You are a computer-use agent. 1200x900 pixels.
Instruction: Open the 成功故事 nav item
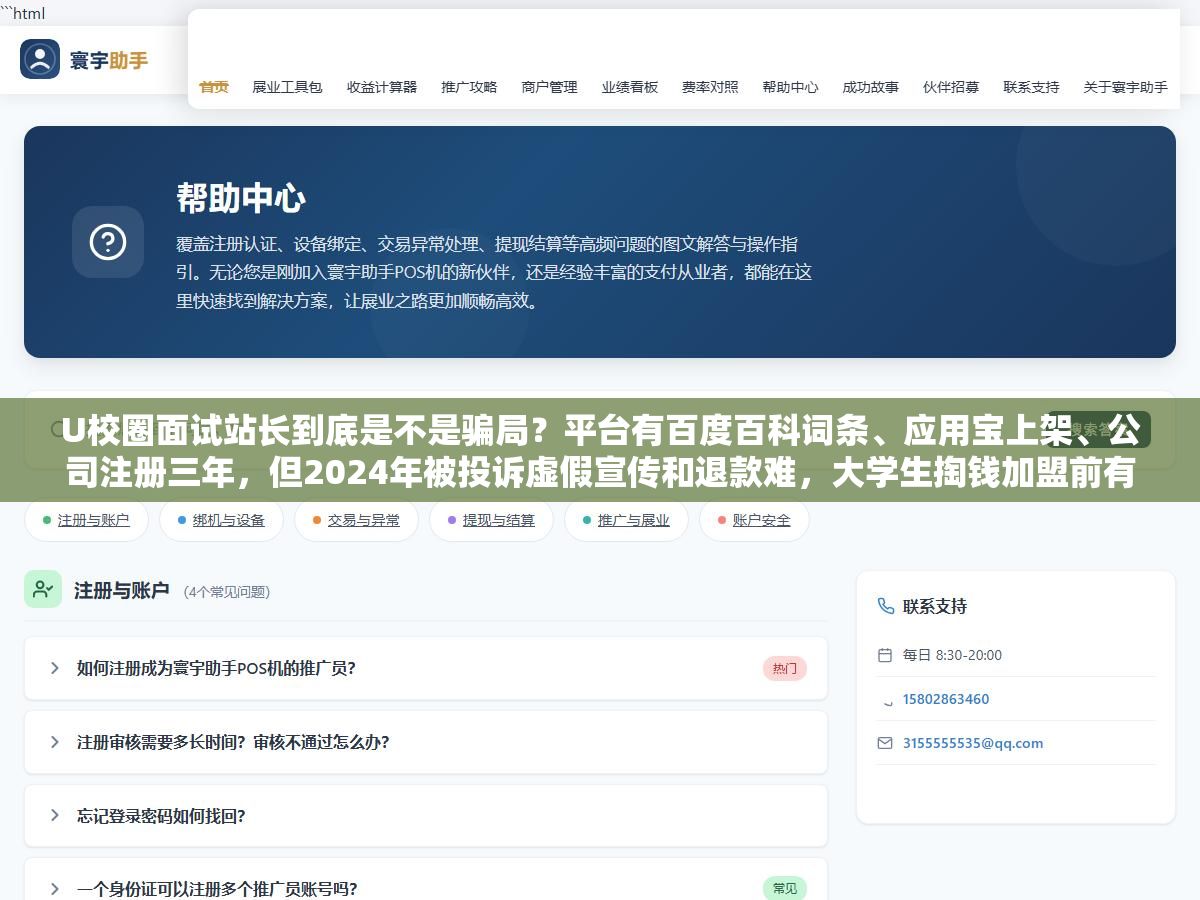[870, 87]
